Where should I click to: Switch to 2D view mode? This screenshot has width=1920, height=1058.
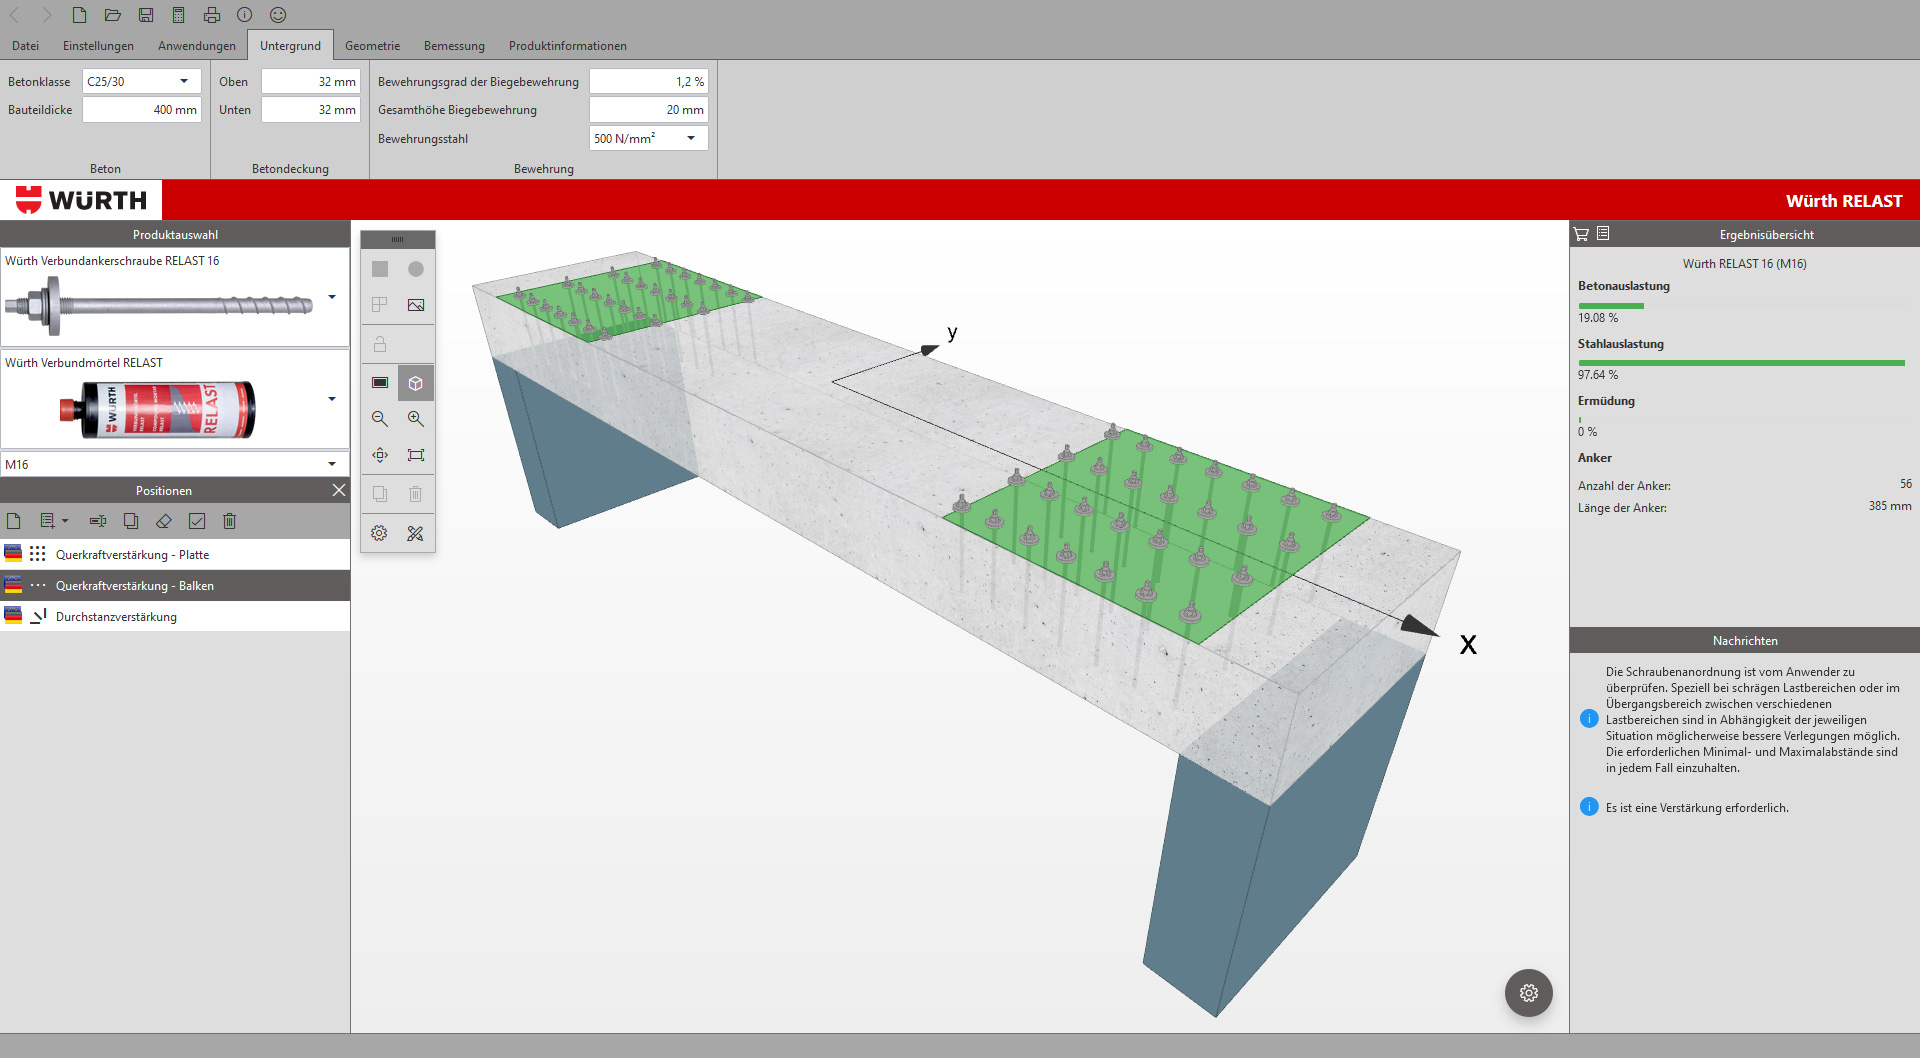[380, 383]
